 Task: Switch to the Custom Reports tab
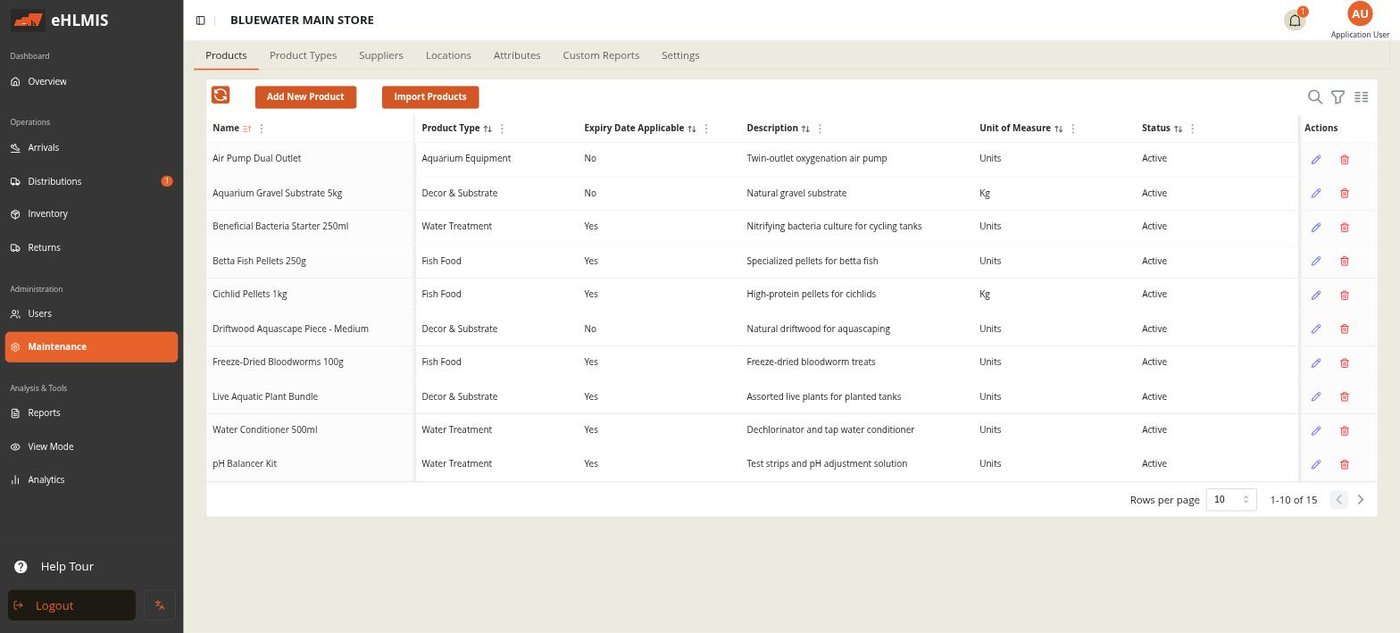(x=601, y=55)
